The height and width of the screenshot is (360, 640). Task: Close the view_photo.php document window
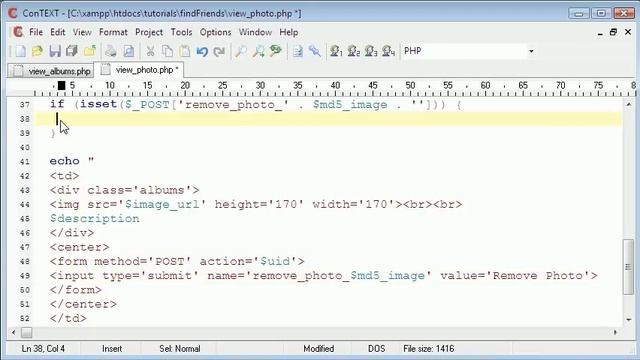(628, 32)
